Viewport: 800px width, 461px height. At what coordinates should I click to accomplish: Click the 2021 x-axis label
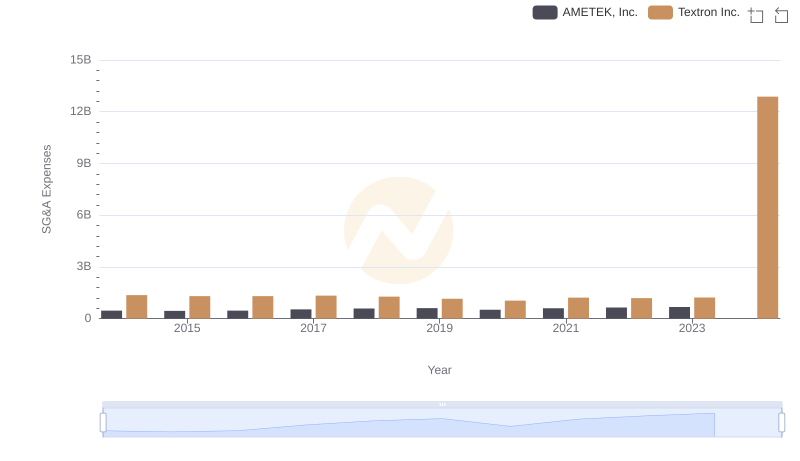coord(566,328)
